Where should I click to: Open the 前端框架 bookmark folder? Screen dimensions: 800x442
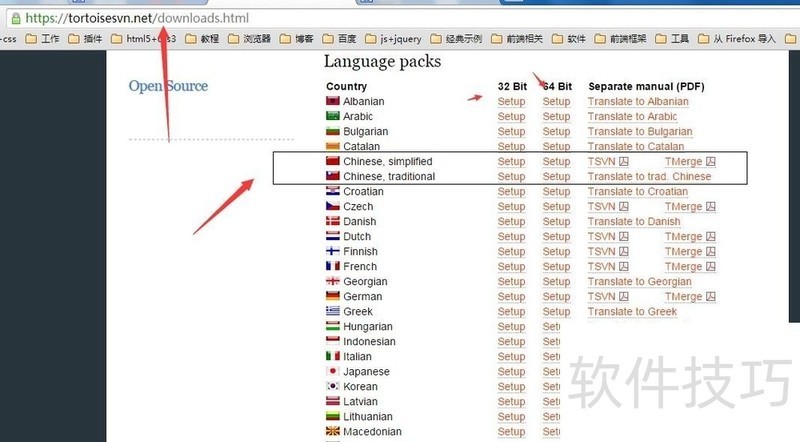click(620, 39)
